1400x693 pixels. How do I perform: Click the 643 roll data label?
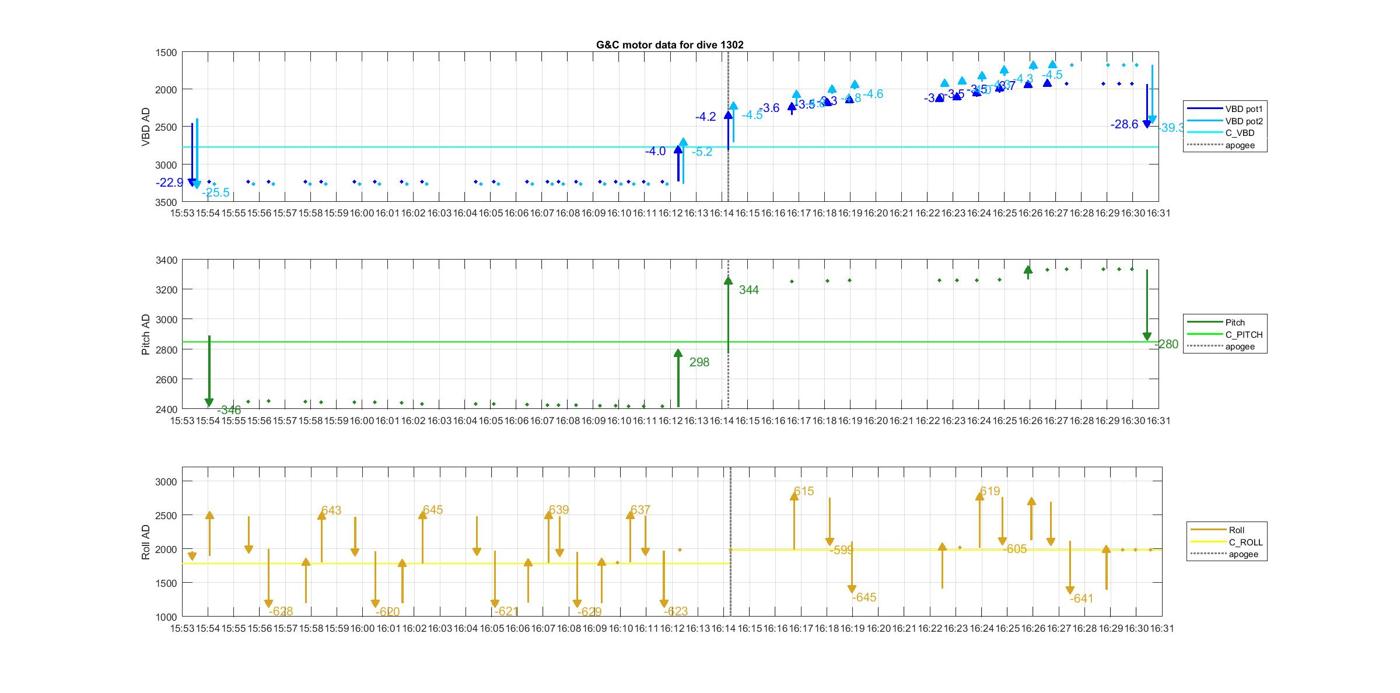point(331,511)
